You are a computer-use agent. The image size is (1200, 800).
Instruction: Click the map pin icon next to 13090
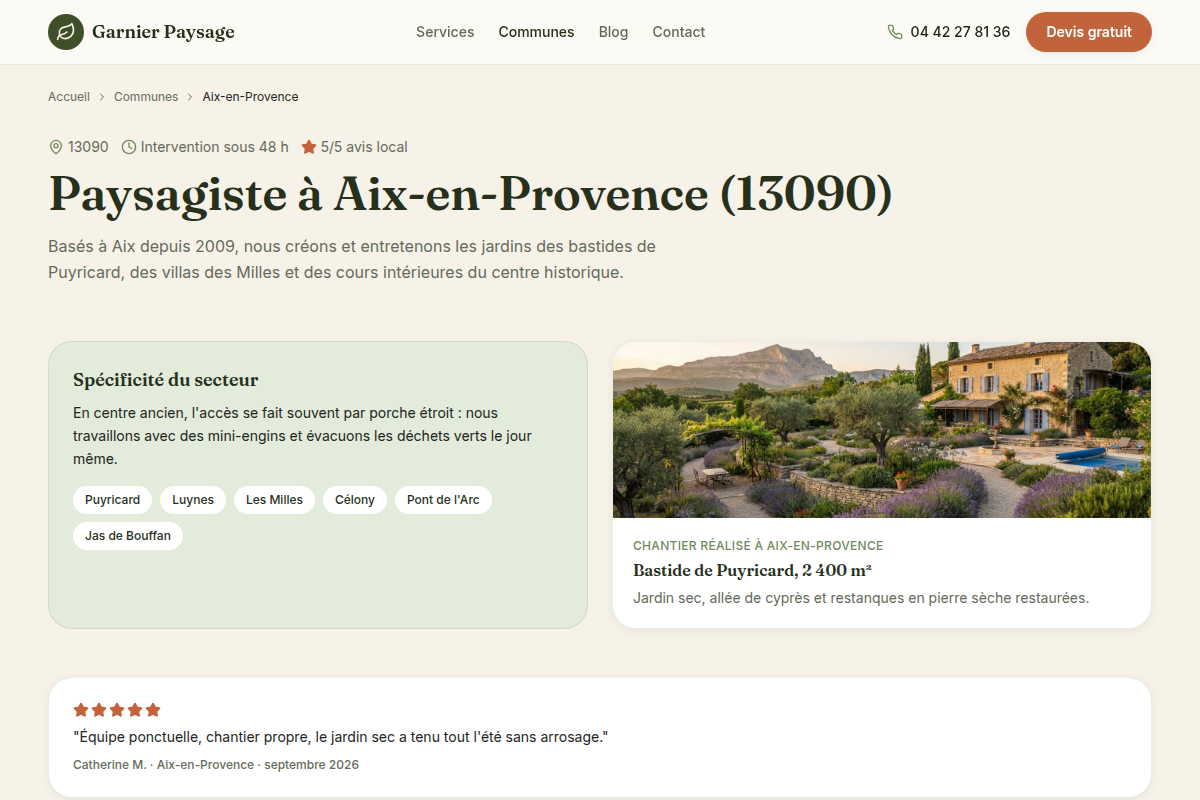click(x=56, y=147)
